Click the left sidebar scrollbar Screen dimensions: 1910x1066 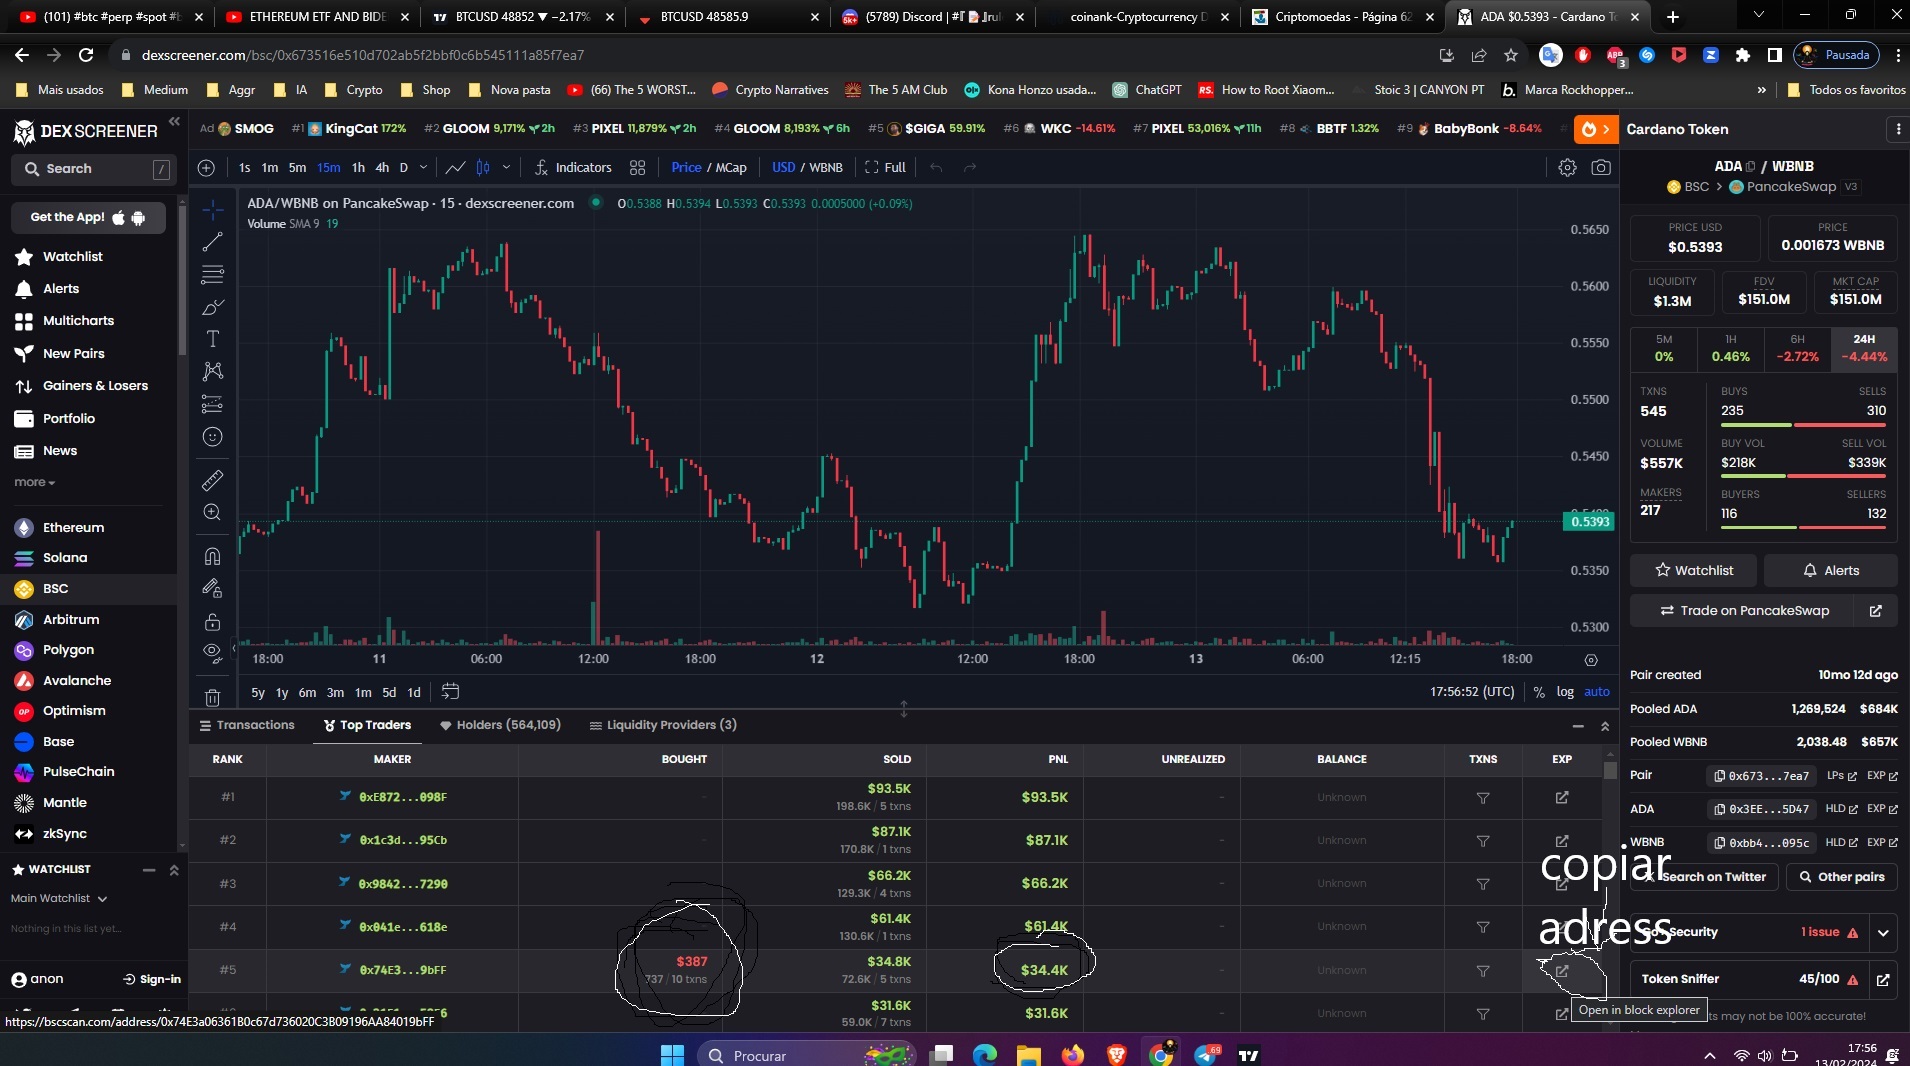(x=182, y=280)
